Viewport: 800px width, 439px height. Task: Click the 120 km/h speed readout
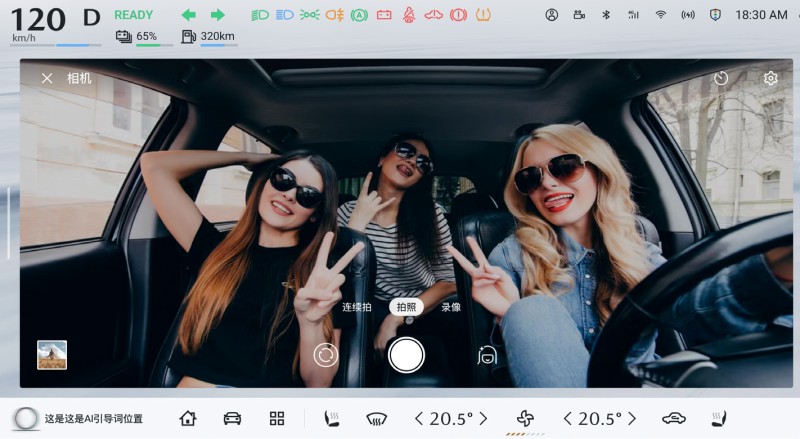point(37,24)
